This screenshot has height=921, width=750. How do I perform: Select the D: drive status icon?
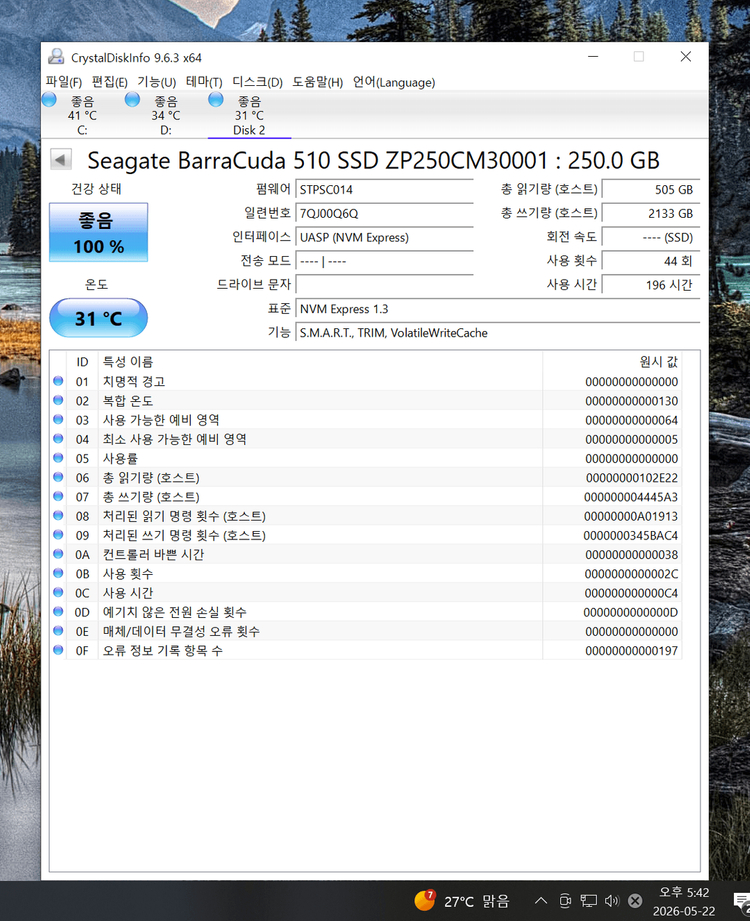(133, 100)
